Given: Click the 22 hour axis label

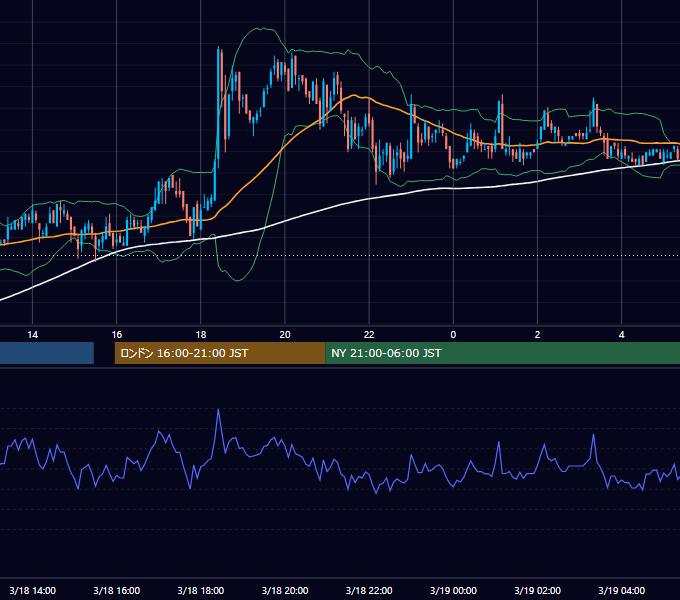Looking at the screenshot, I should coord(369,335).
